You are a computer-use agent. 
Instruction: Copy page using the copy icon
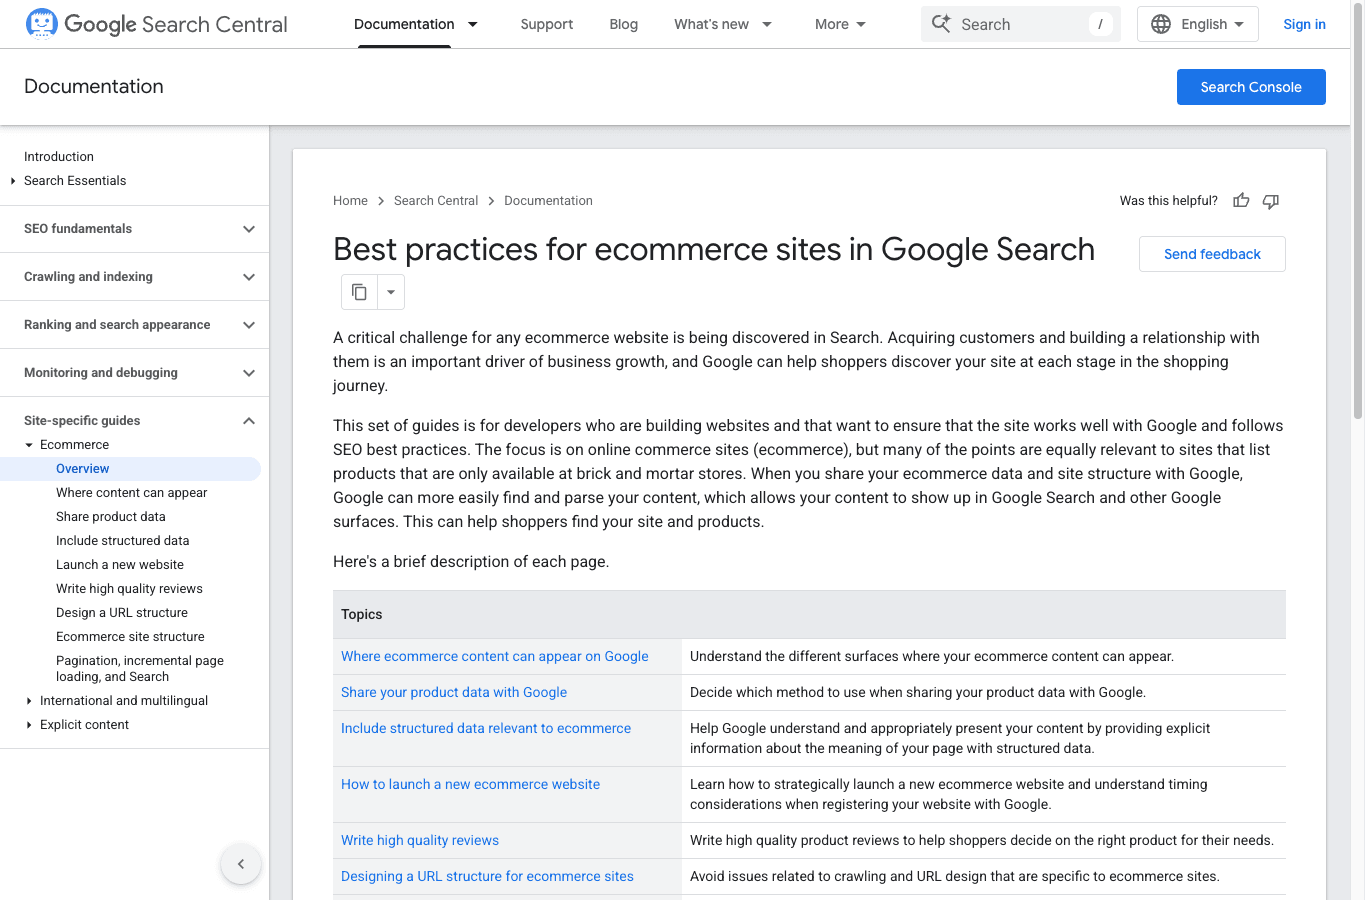[359, 292]
